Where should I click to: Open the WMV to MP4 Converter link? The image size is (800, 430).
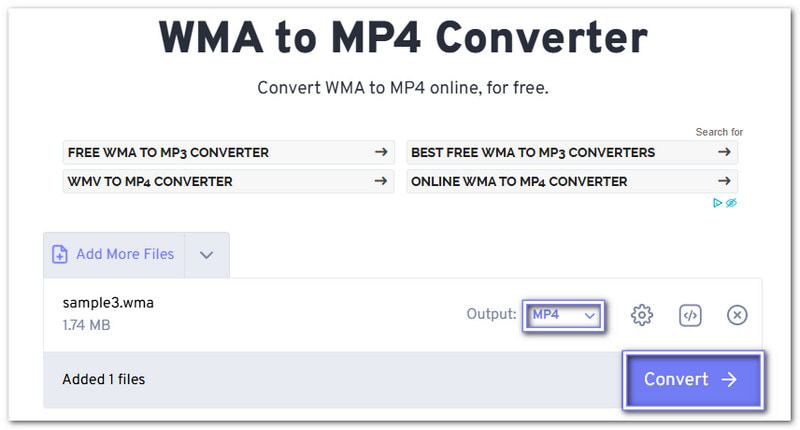[x=150, y=181]
